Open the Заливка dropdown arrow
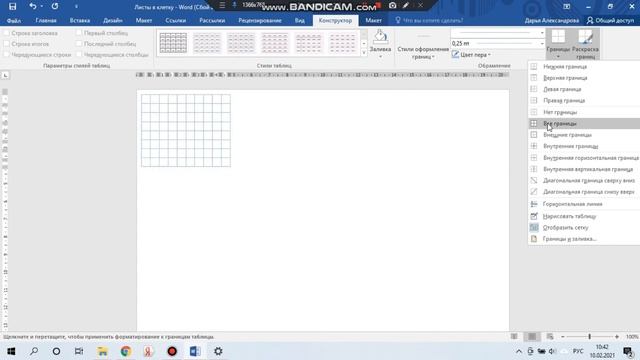The image size is (640, 360). (x=380, y=56)
